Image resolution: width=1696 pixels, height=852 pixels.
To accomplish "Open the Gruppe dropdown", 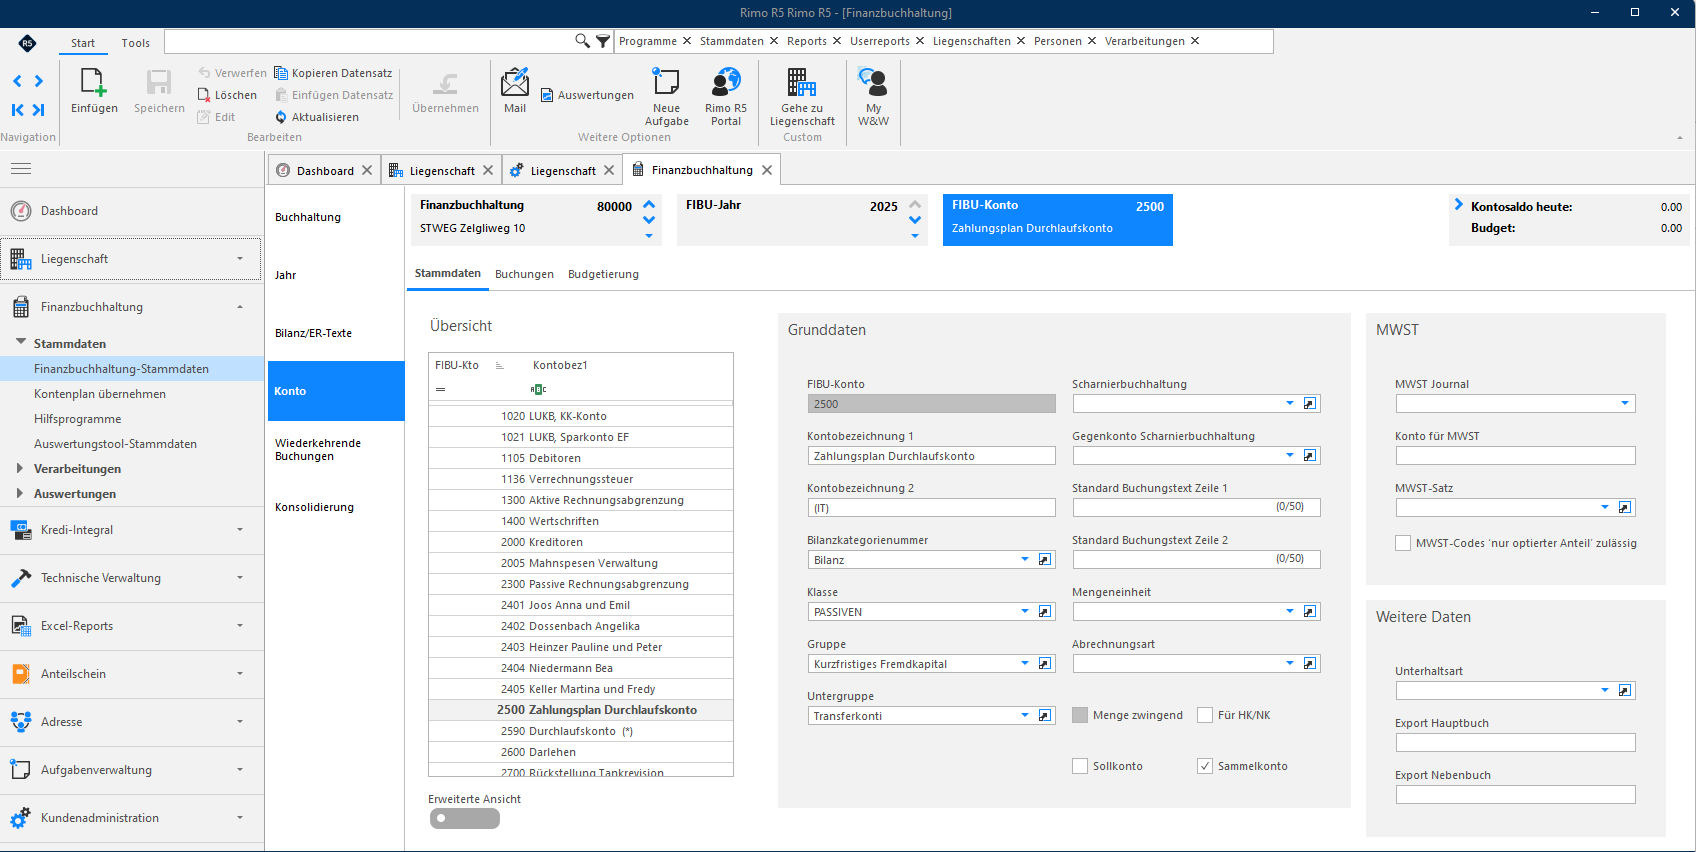I will (1025, 664).
